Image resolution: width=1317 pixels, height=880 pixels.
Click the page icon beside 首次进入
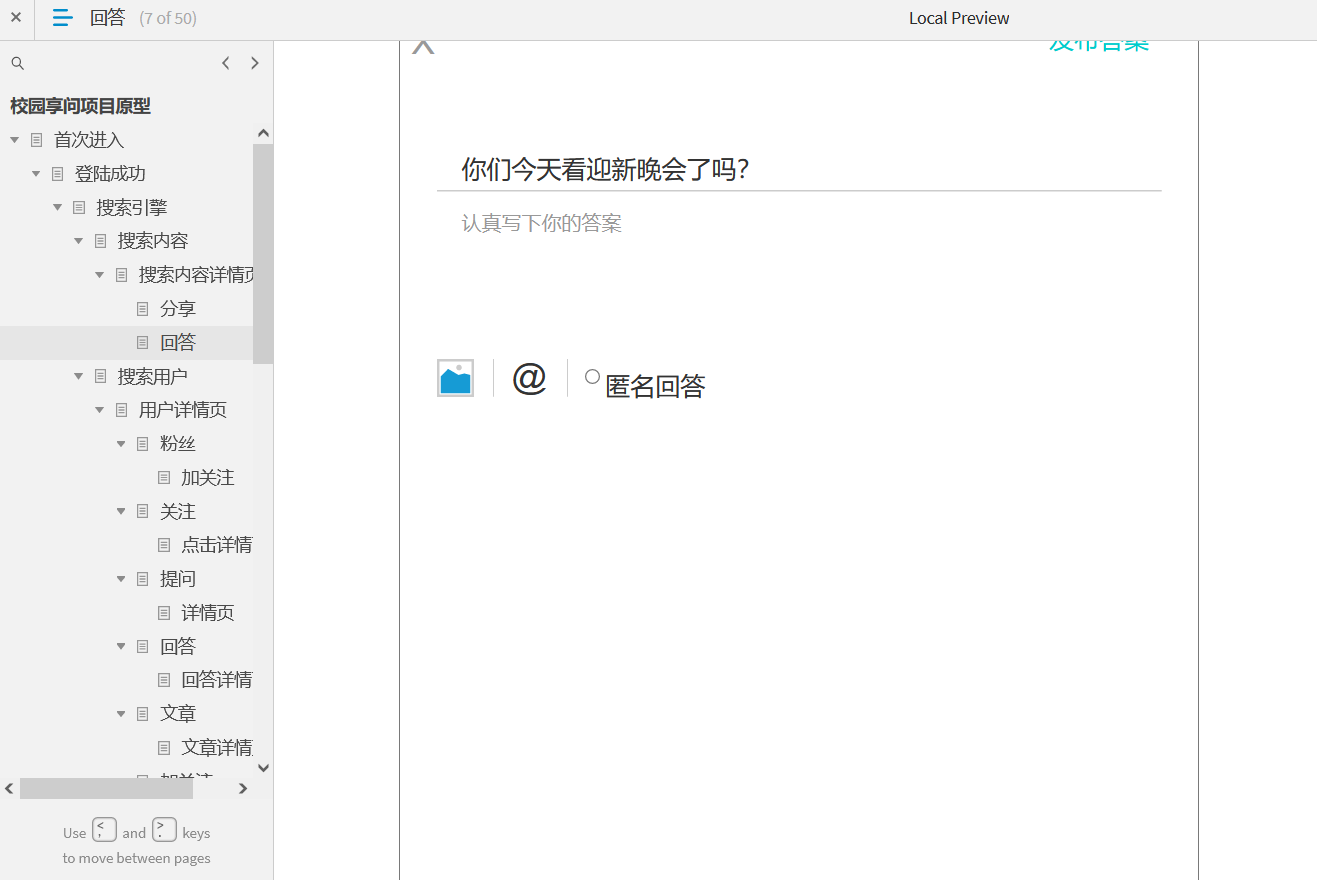pyautogui.click(x=37, y=140)
